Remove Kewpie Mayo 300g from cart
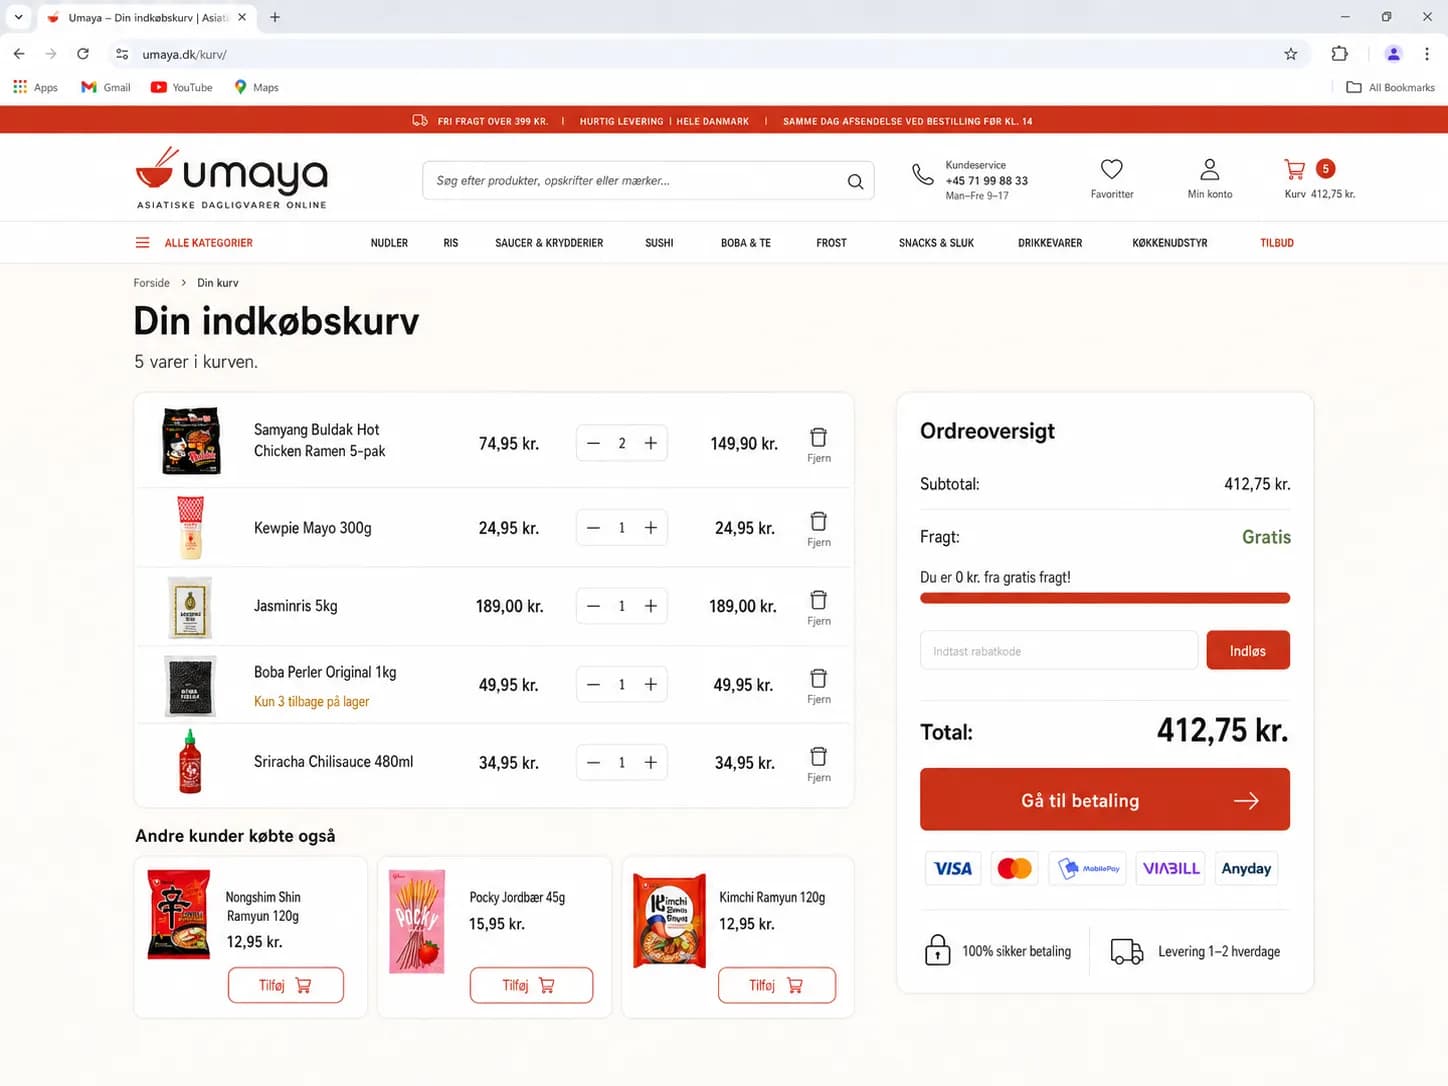This screenshot has width=1448, height=1086. [818, 528]
